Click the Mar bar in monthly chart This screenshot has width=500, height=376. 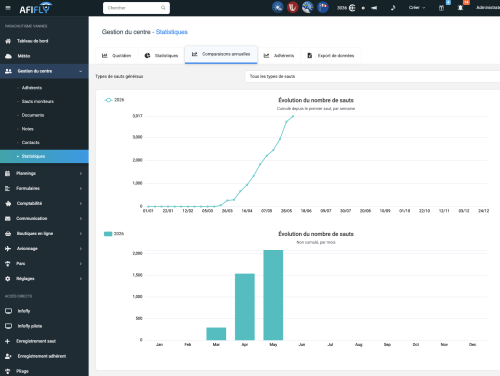(216, 334)
